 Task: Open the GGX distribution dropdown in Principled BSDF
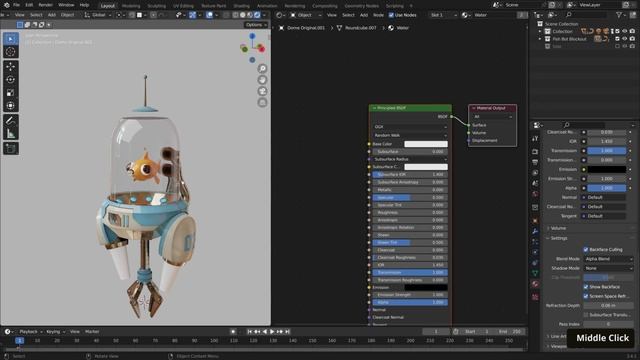tap(410, 127)
